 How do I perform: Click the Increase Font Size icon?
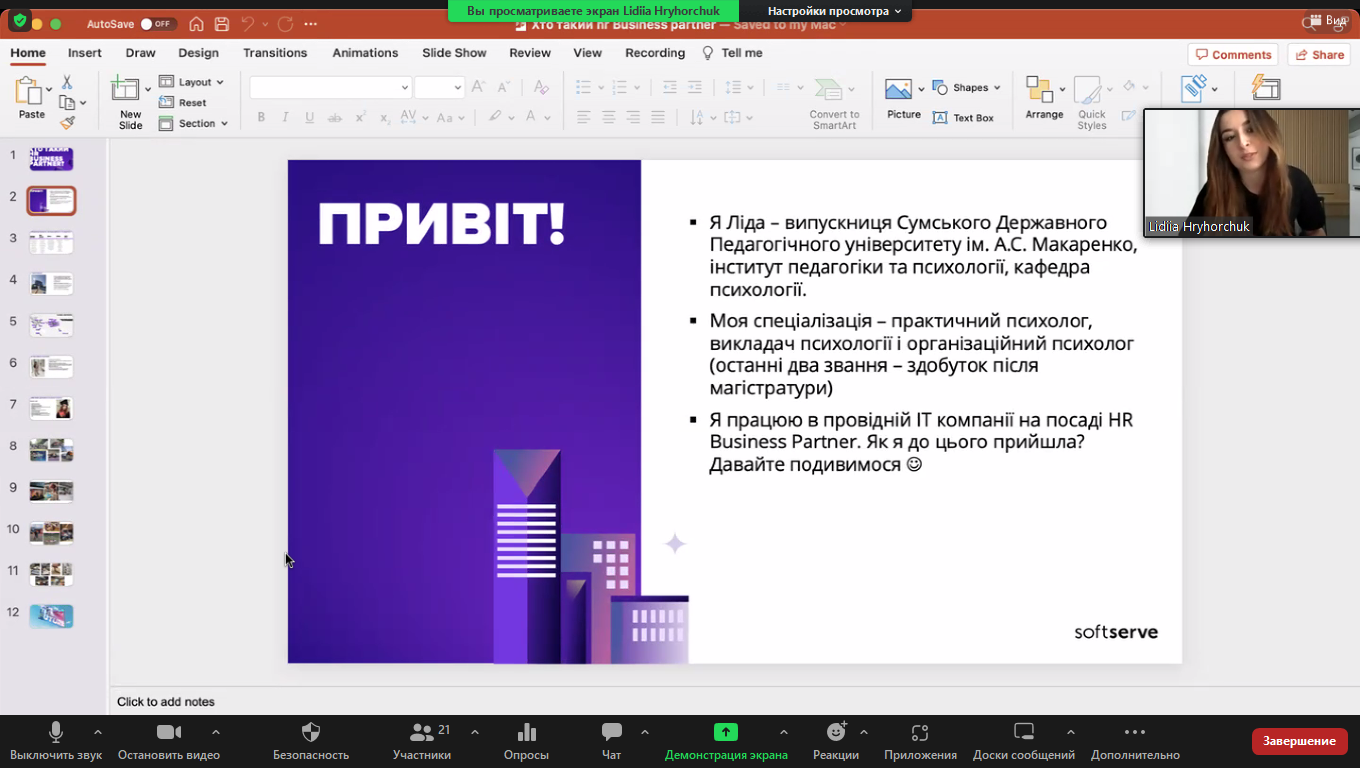coord(478,87)
